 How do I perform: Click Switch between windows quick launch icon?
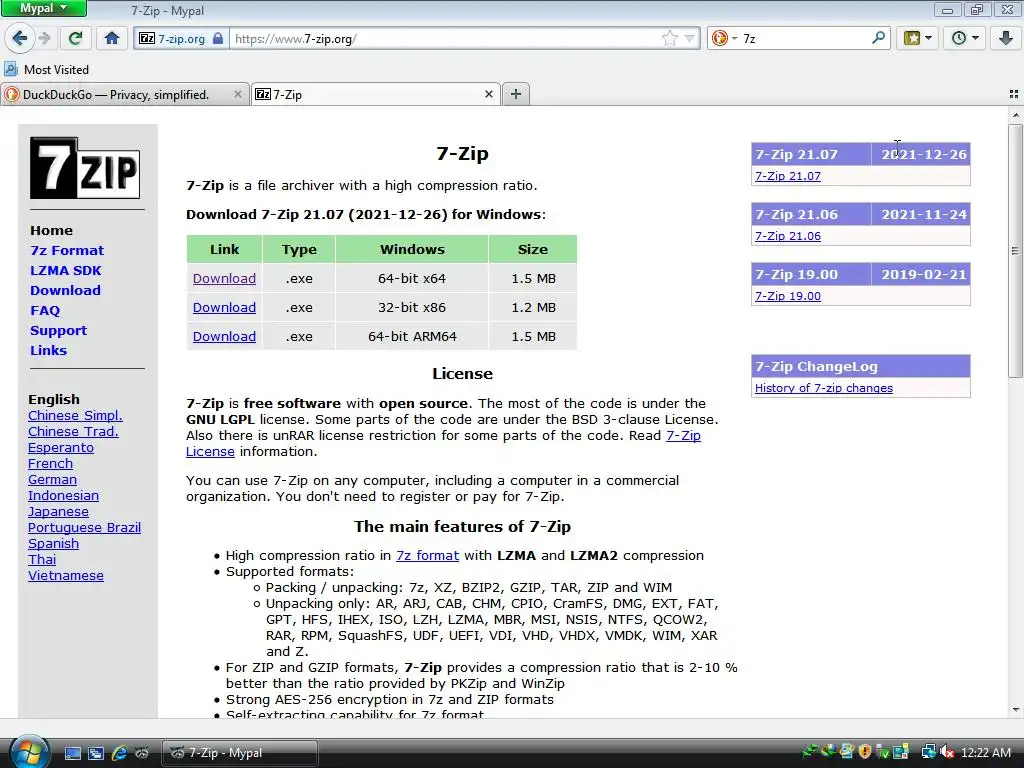[95, 753]
